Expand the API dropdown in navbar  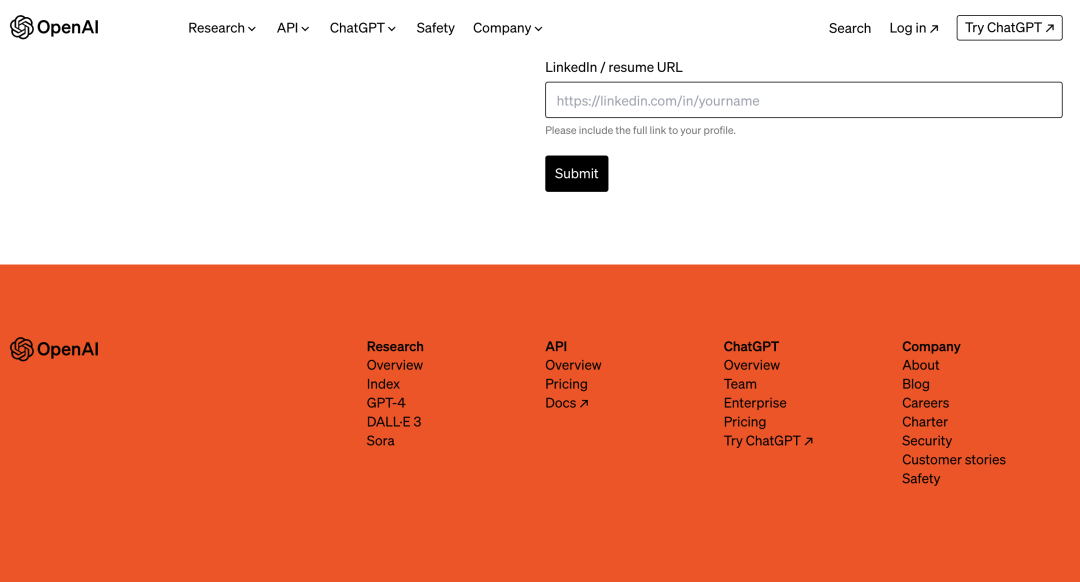(x=293, y=28)
